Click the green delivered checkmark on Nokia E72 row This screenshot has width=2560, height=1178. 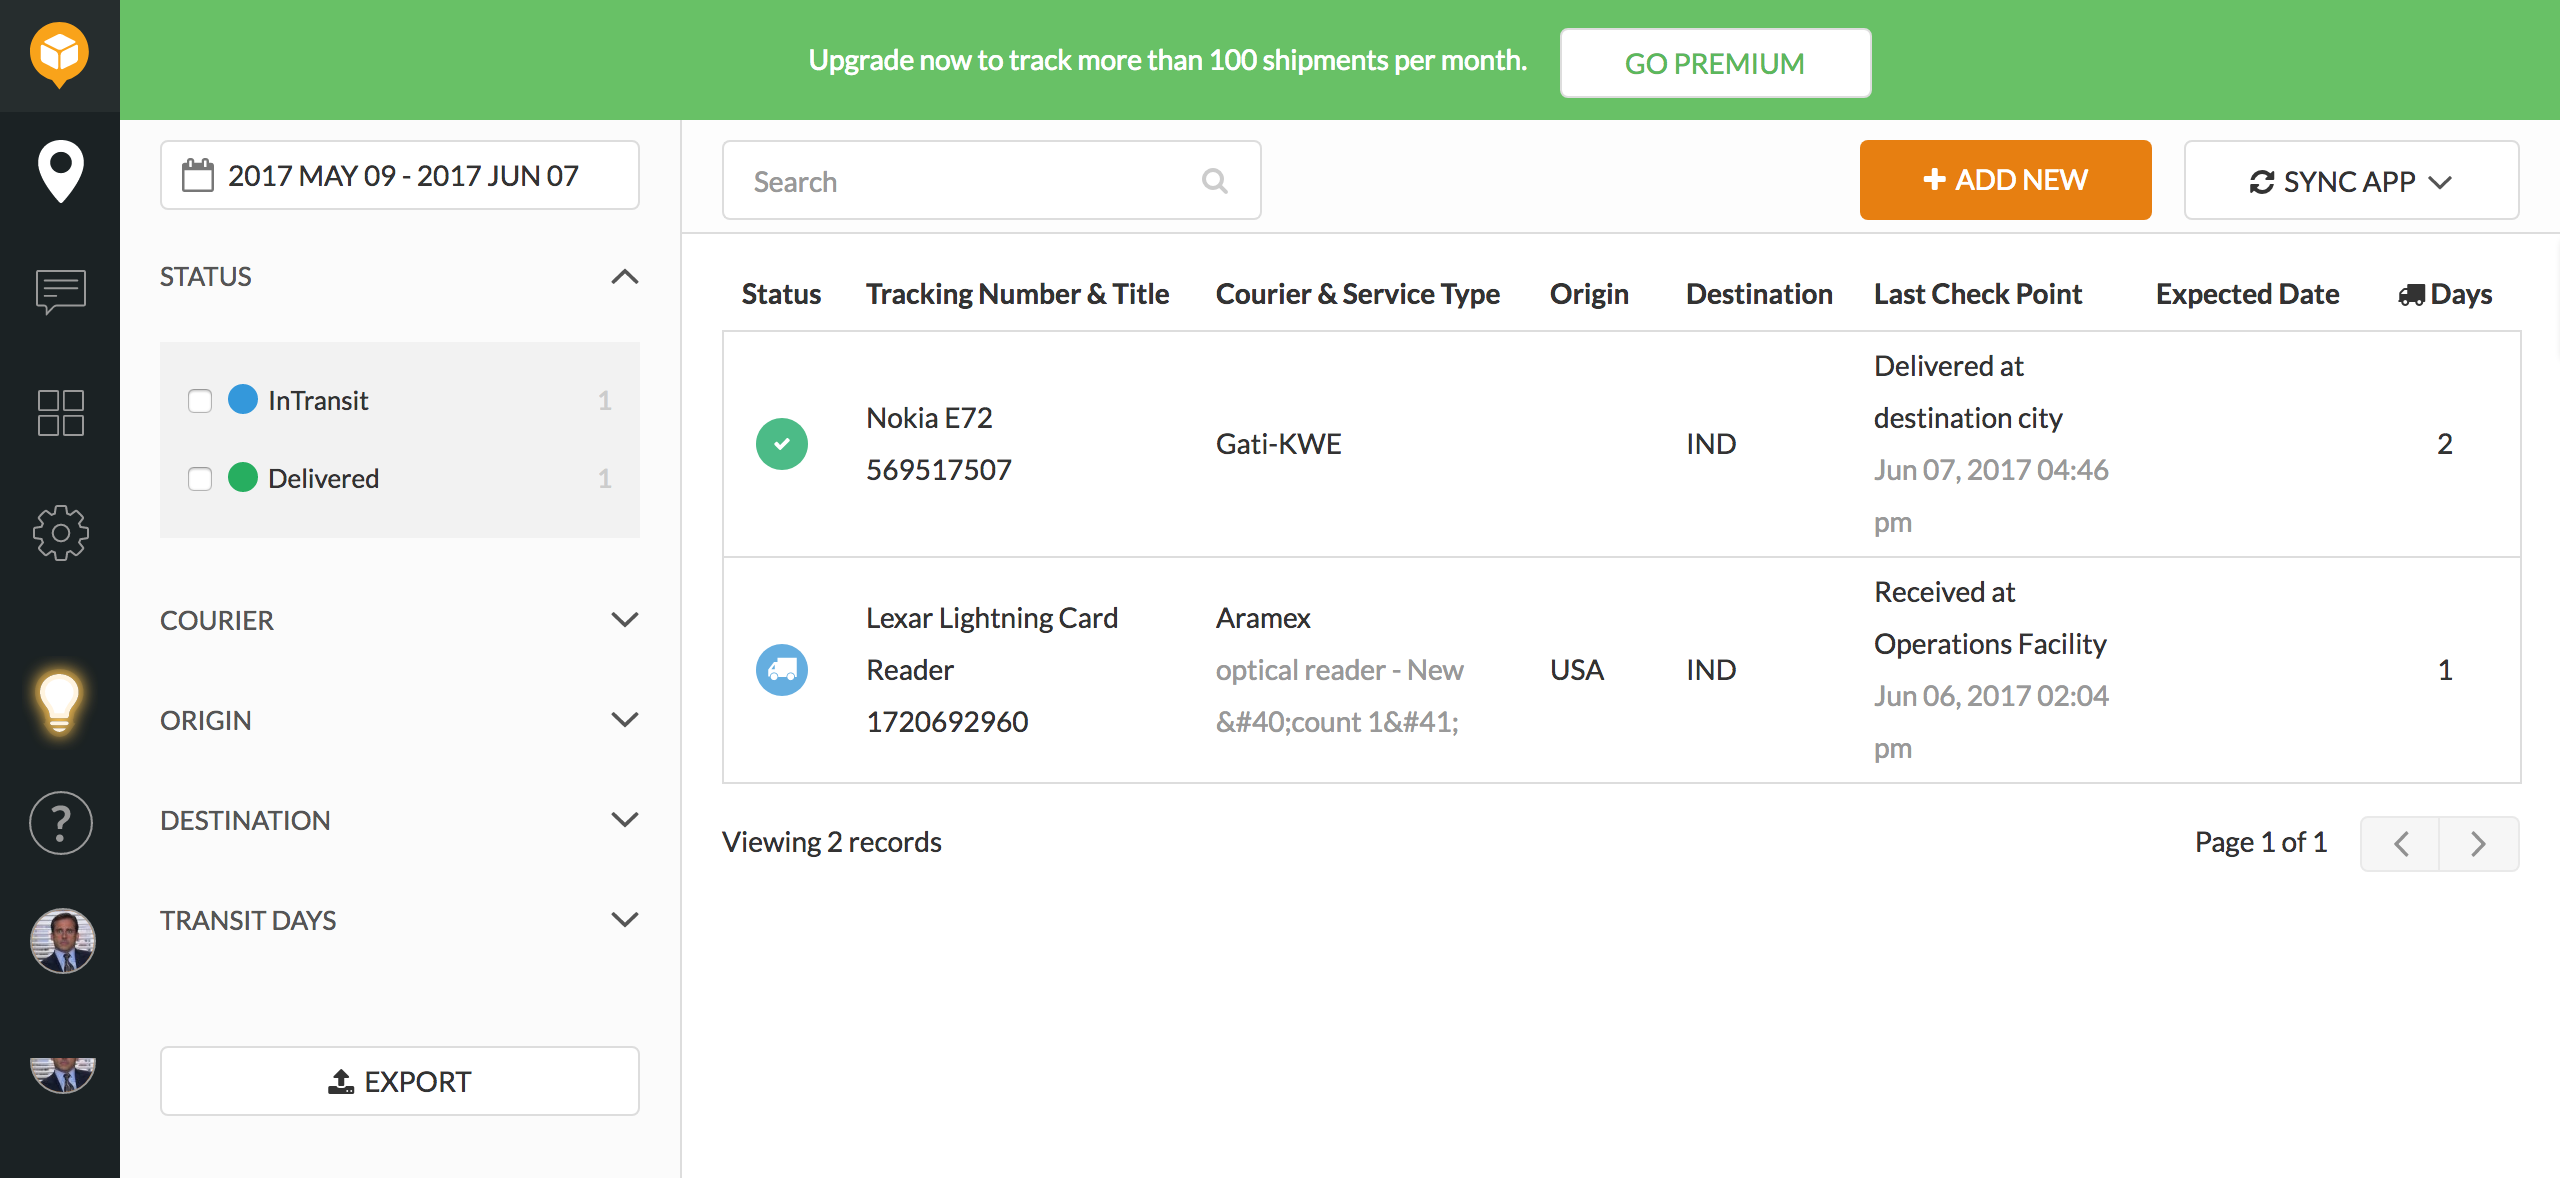point(781,443)
